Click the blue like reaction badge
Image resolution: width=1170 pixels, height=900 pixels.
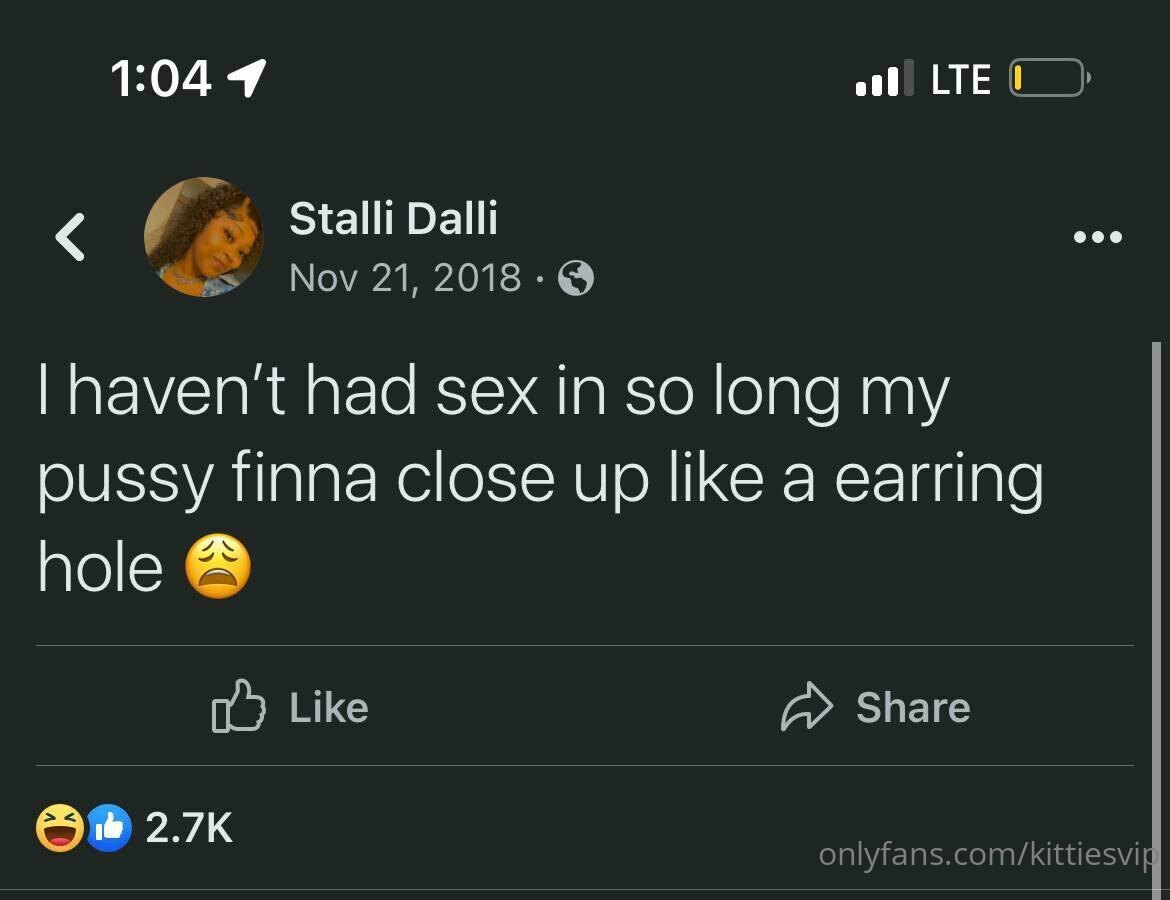point(109,828)
